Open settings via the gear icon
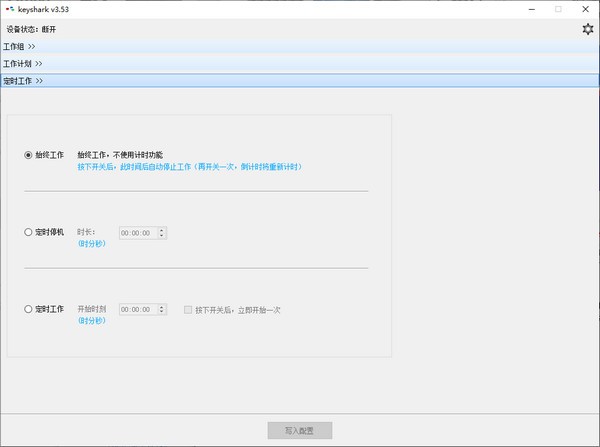The width and height of the screenshot is (600, 447). click(x=588, y=29)
